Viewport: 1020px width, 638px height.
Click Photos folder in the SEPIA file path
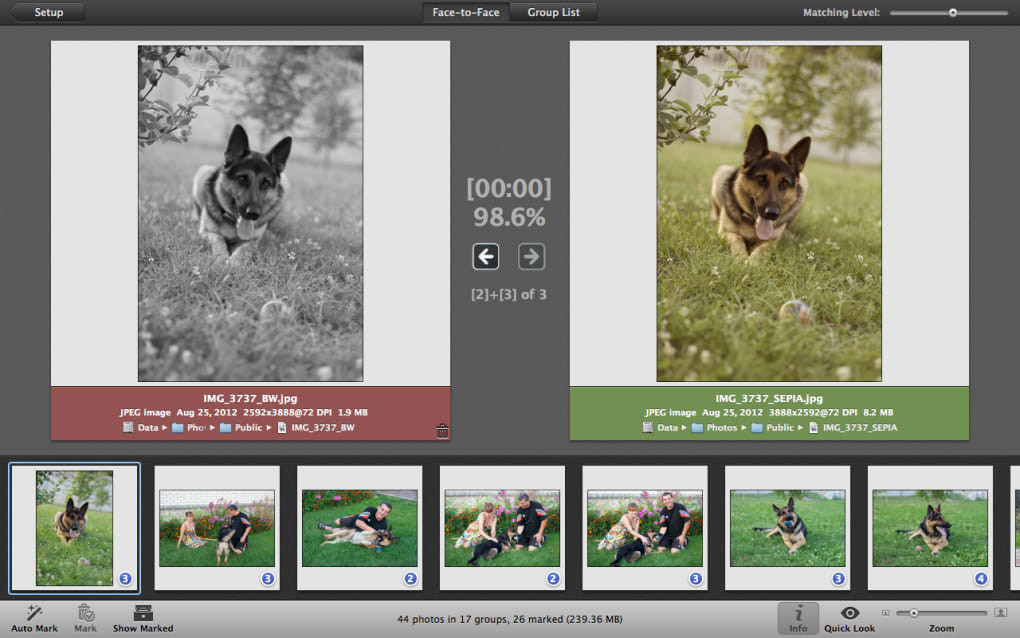(714, 427)
